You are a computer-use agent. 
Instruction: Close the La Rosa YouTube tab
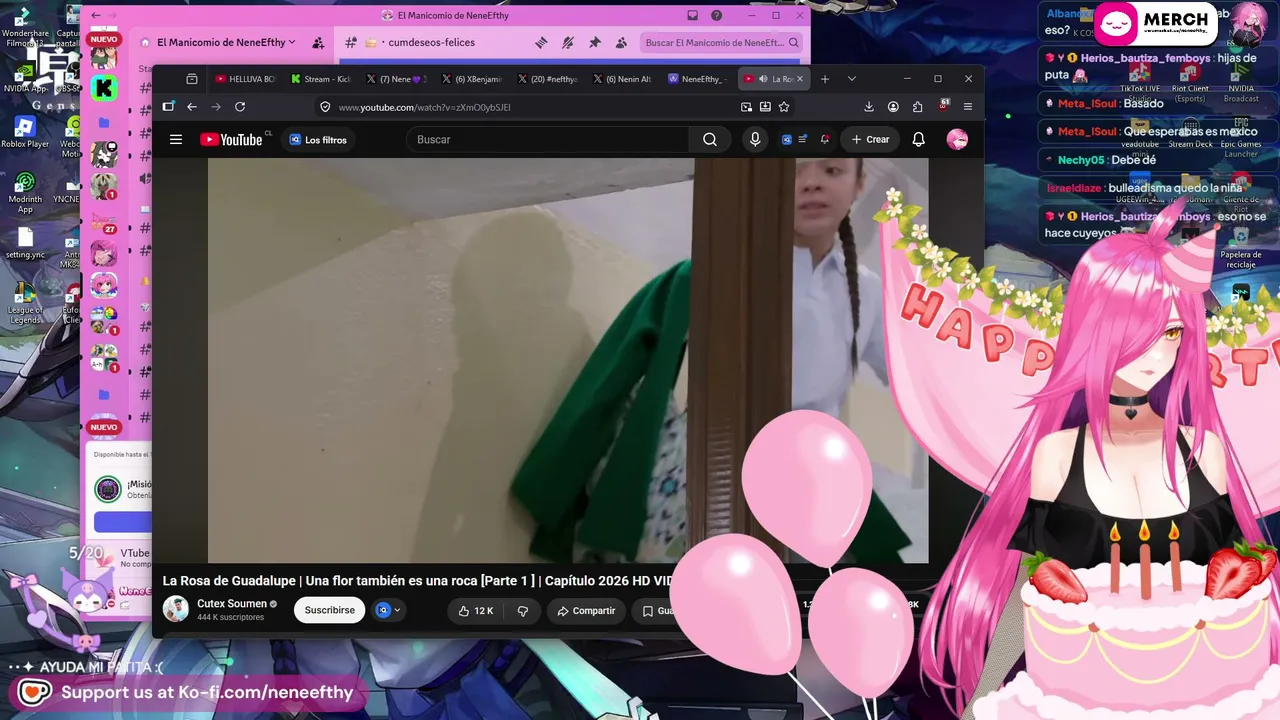pos(799,79)
